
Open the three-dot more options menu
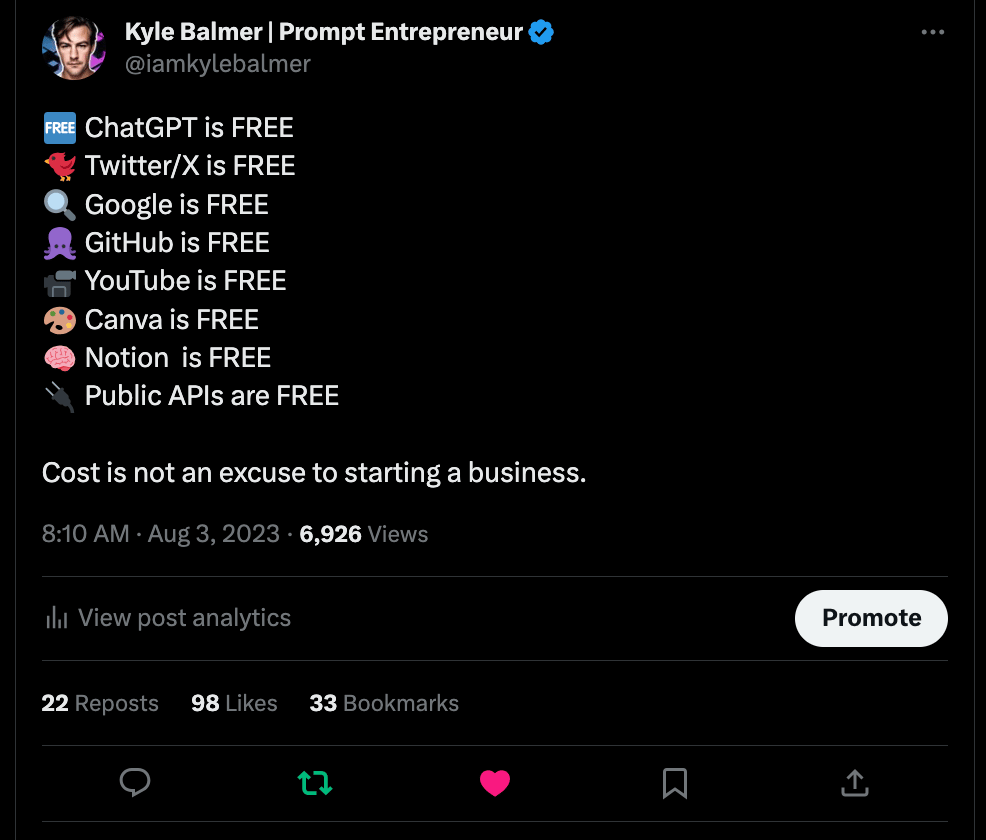932,33
